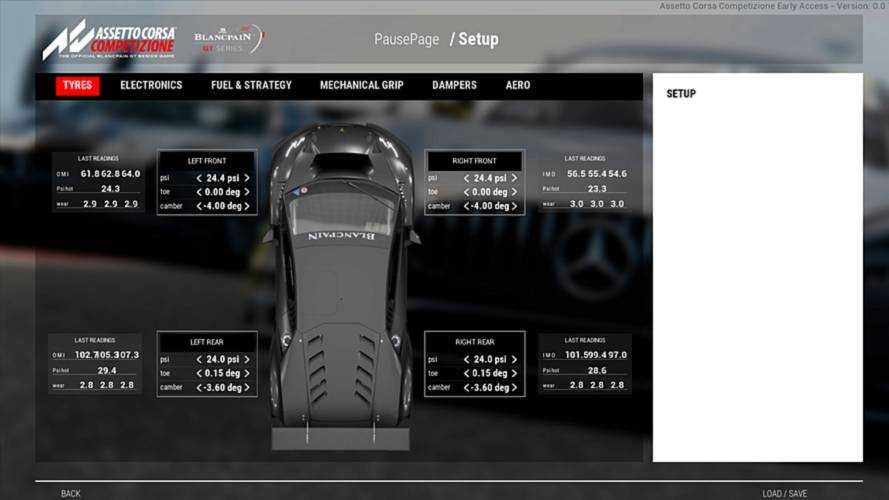This screenshot has width=889, height=500.
Task: Open the Mechanical Grip tab
Action: 362,86
